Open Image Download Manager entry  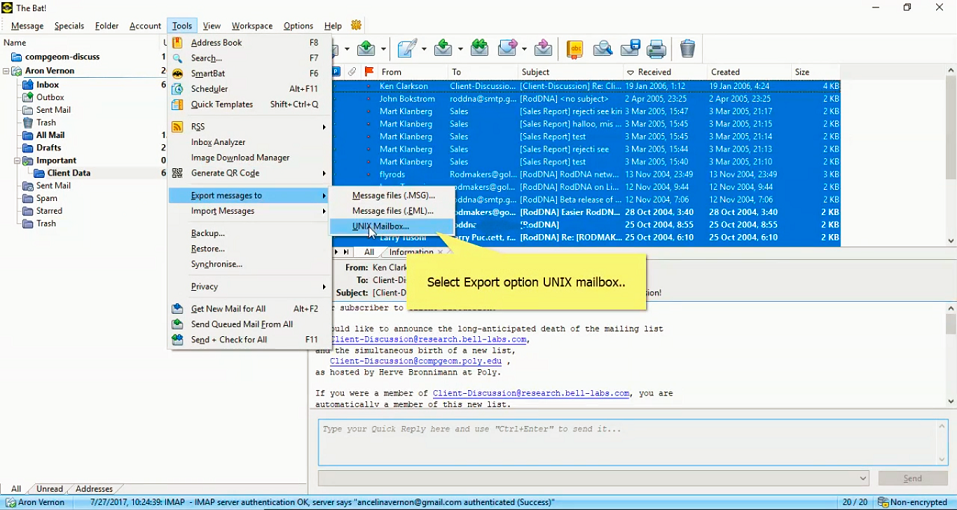tap(249, 157)
